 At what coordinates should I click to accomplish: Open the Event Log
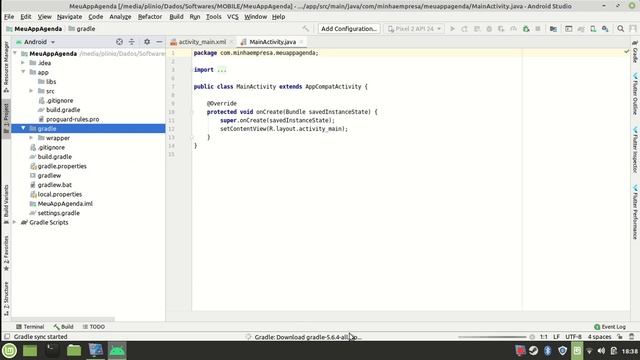pos(610,327)
